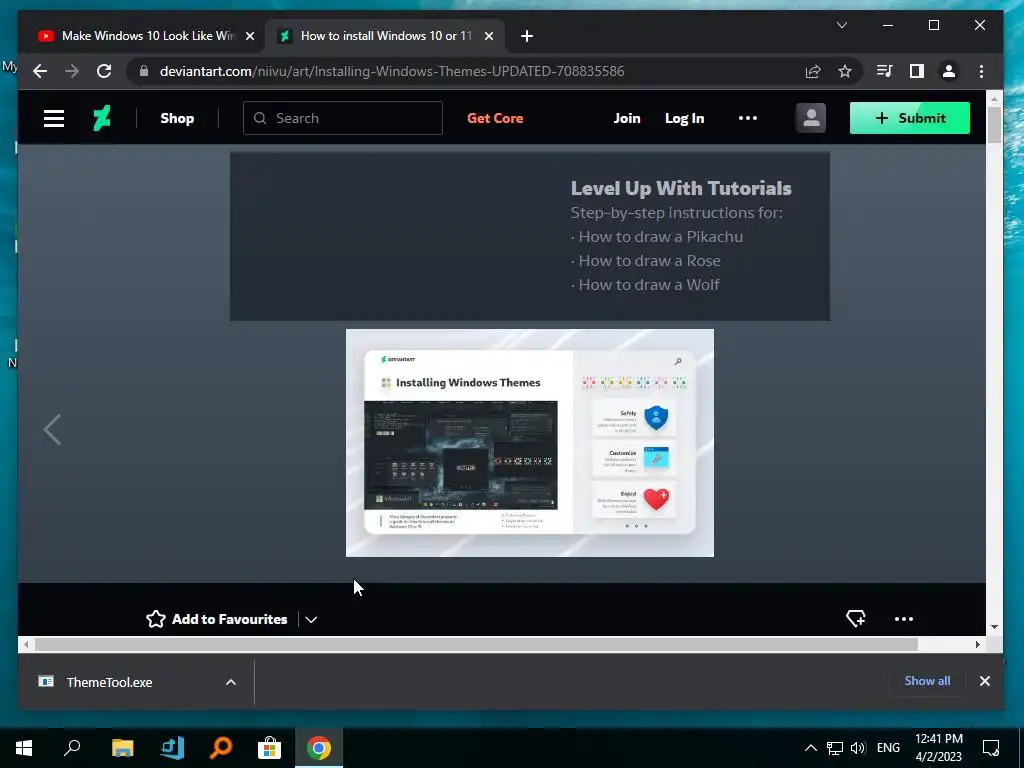Click the horizontal scrollbar thumb
Image resolution: width=1024 pixels, height=768 pixels.
click(x=476, y=645)
